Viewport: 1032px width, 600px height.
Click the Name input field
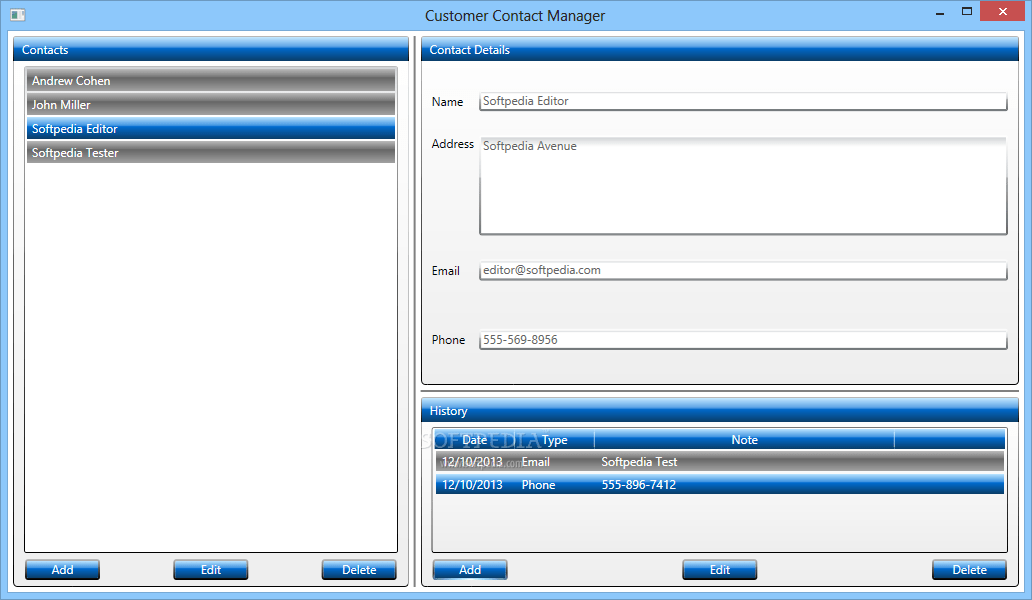coord(743,101)
